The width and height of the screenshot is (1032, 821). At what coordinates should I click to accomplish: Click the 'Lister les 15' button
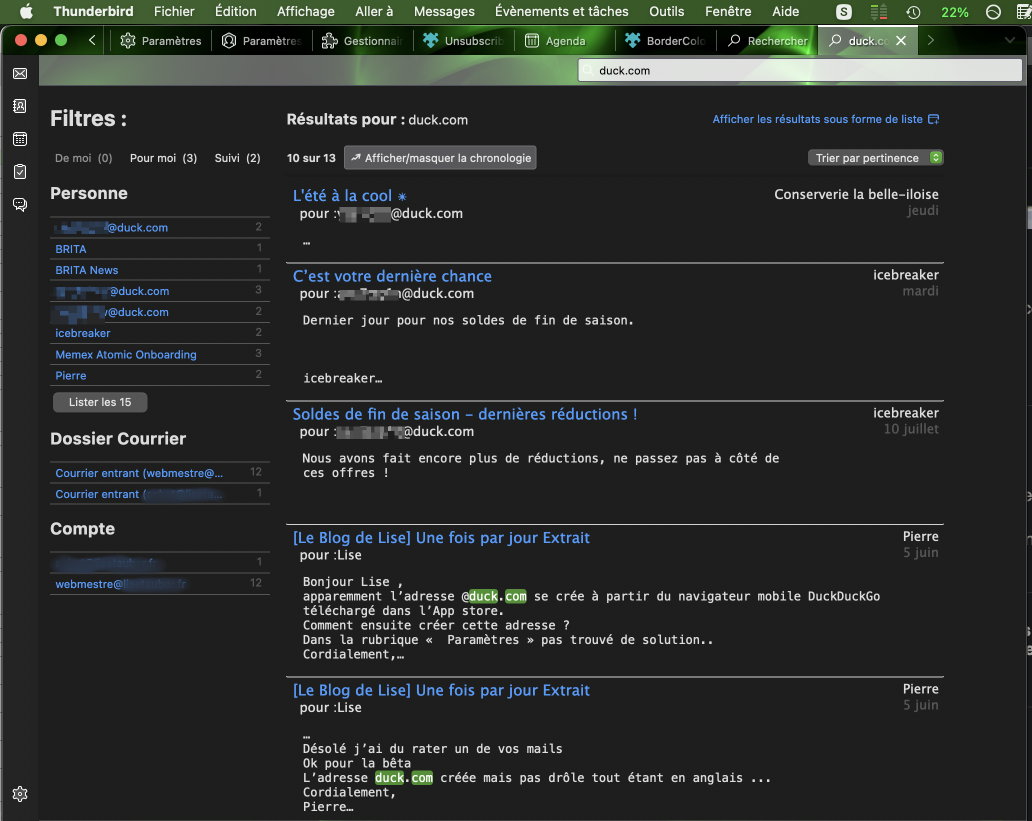(100, 402)
